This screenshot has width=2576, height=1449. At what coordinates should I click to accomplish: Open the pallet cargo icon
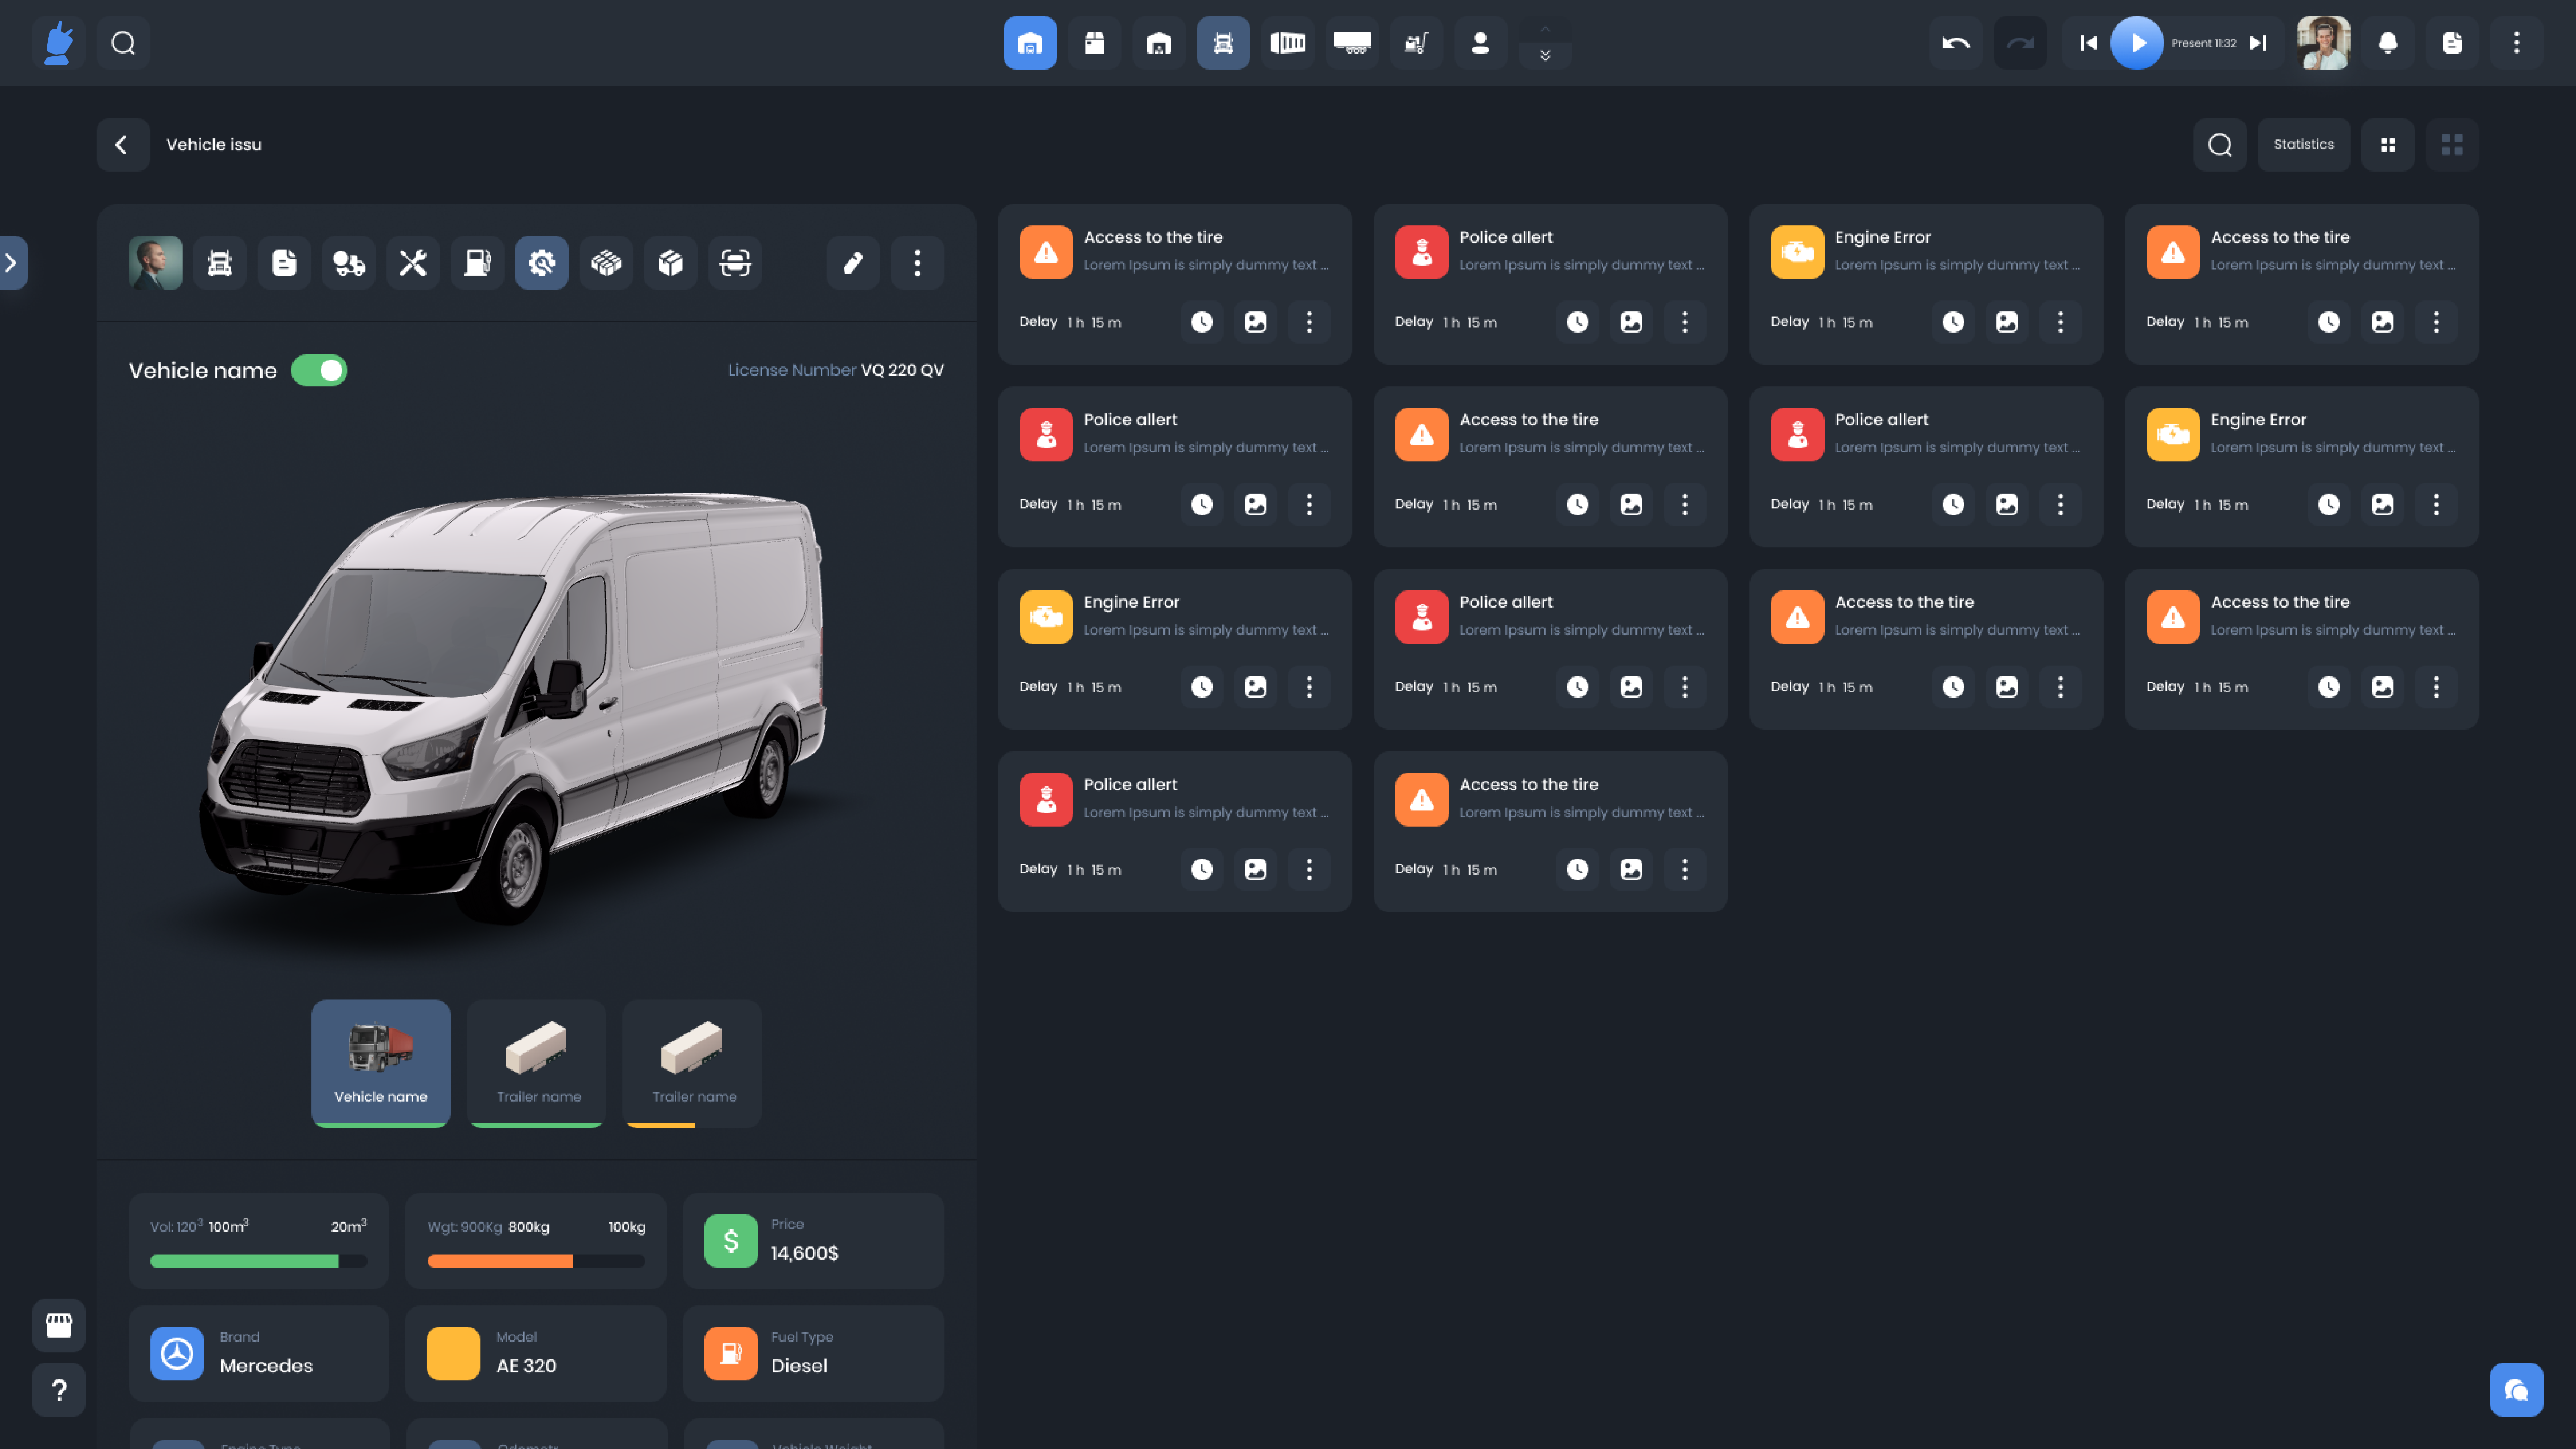pyautogui.click(x=606, y=263)
